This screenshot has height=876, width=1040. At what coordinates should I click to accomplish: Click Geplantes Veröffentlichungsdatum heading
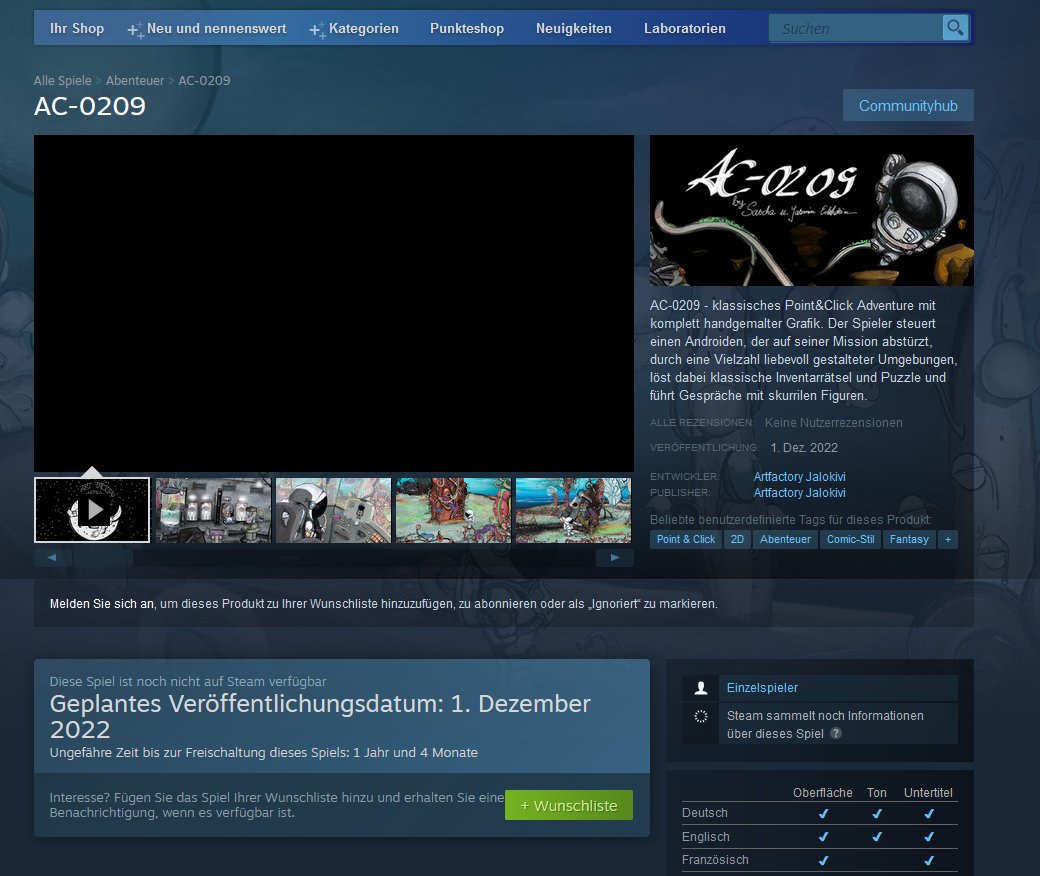click(x=320, y=716)
